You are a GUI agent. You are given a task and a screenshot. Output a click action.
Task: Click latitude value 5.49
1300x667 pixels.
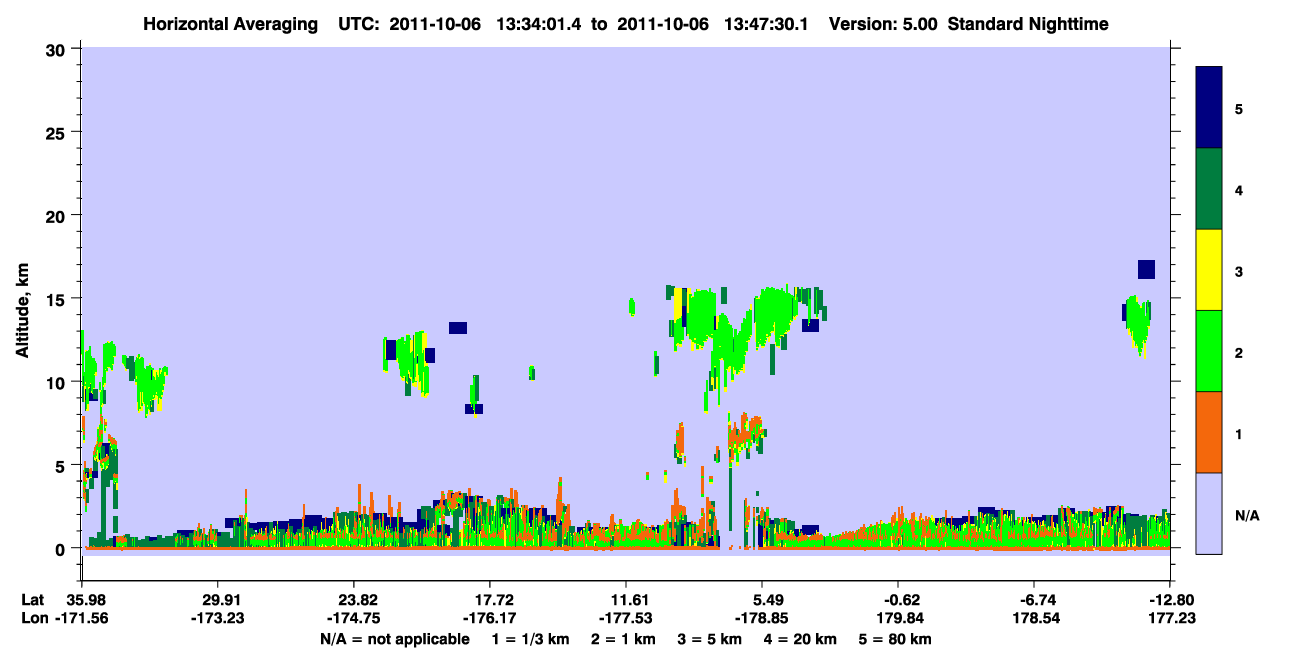tap(762, 600)
